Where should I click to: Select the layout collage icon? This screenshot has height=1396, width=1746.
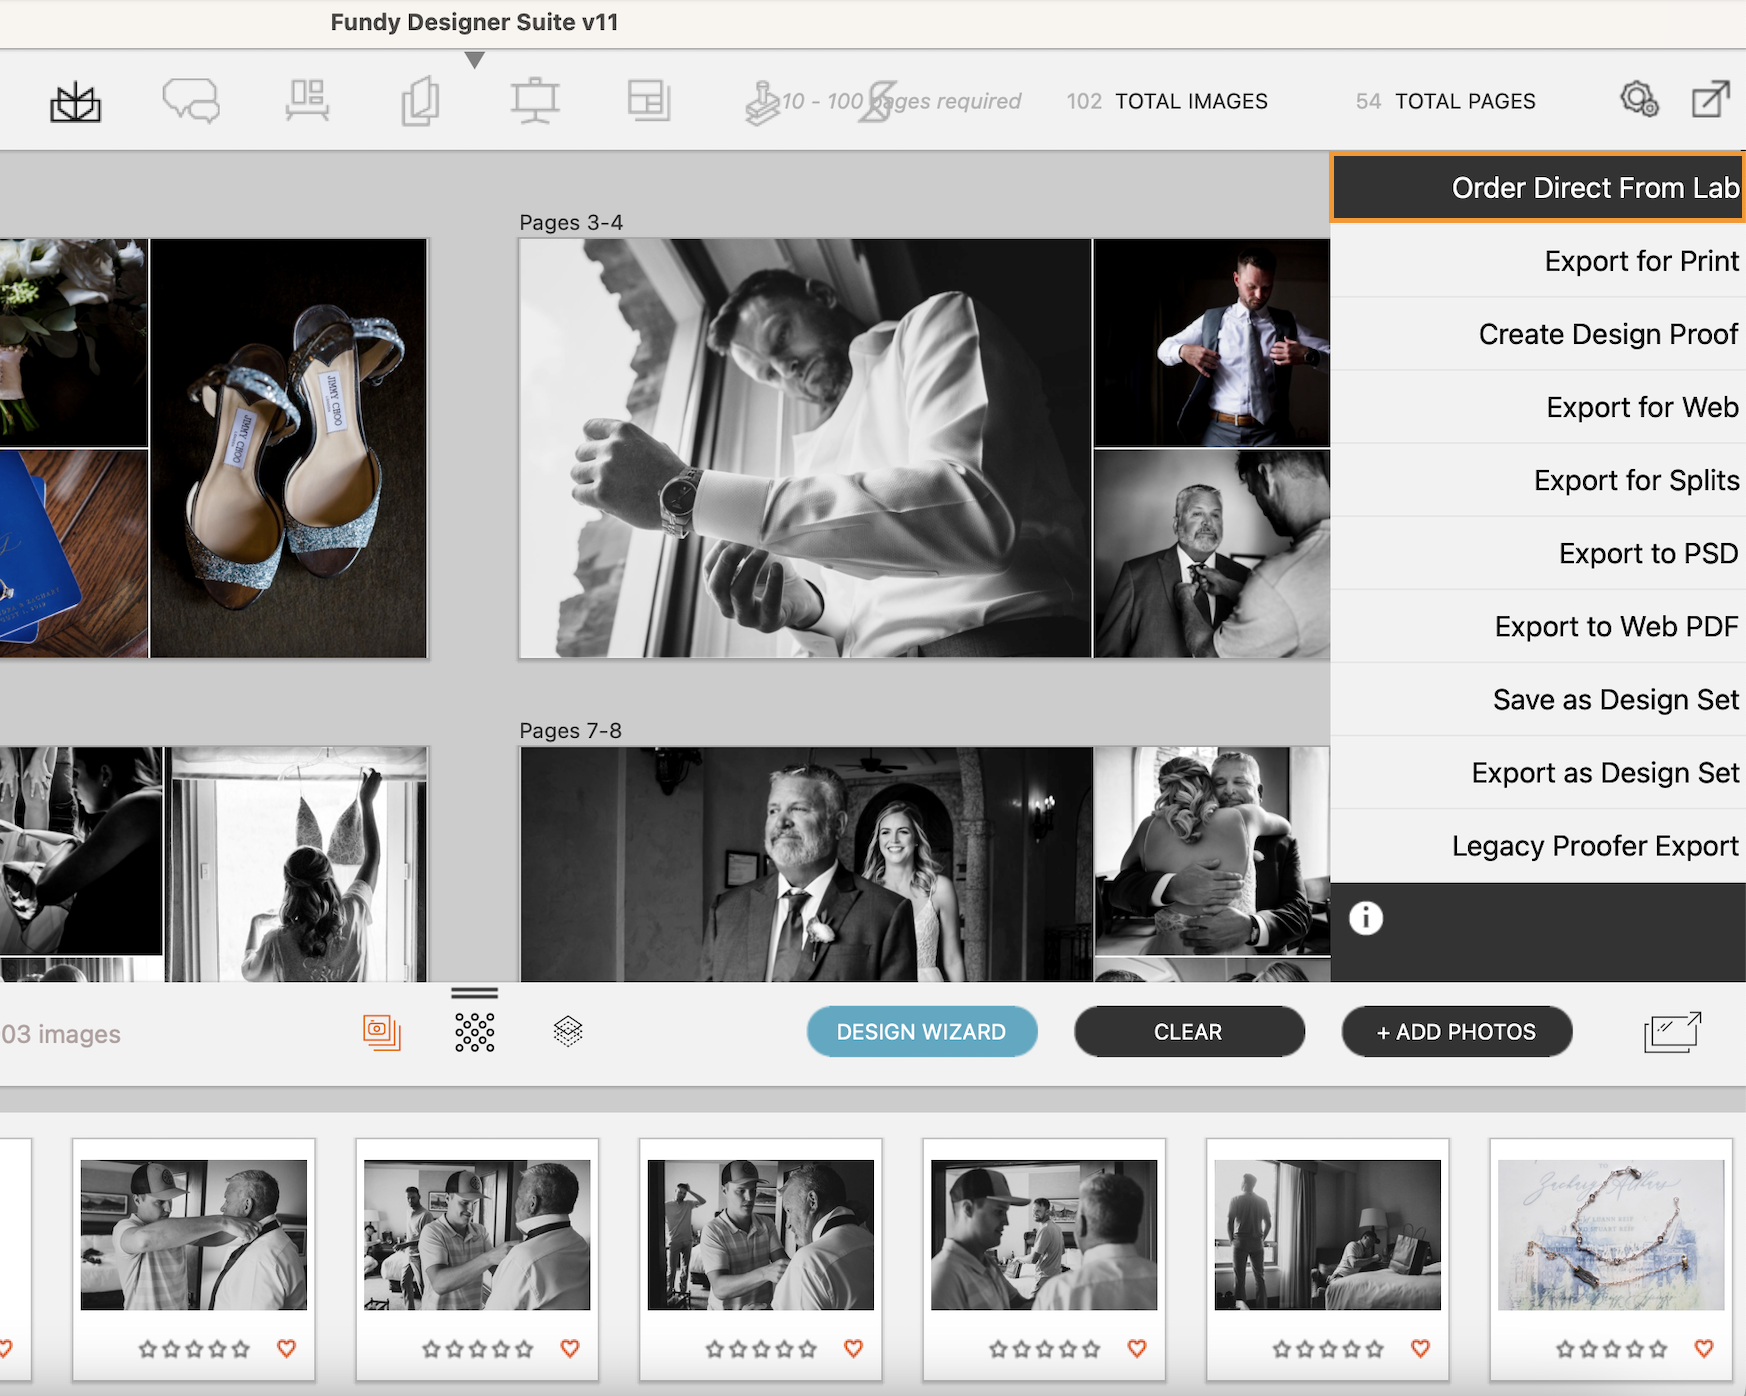pos(649,101)
